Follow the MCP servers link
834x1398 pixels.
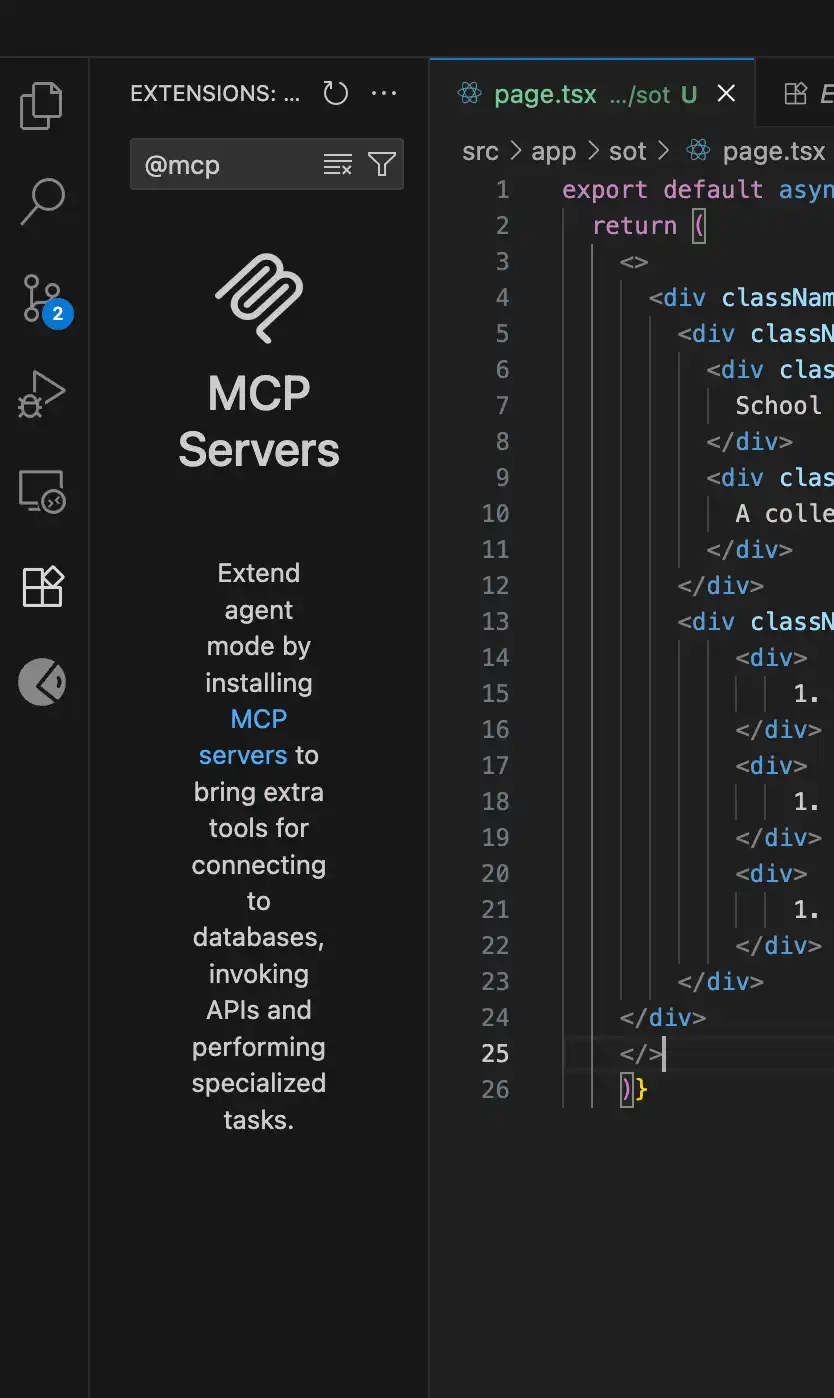coord(244,737)
